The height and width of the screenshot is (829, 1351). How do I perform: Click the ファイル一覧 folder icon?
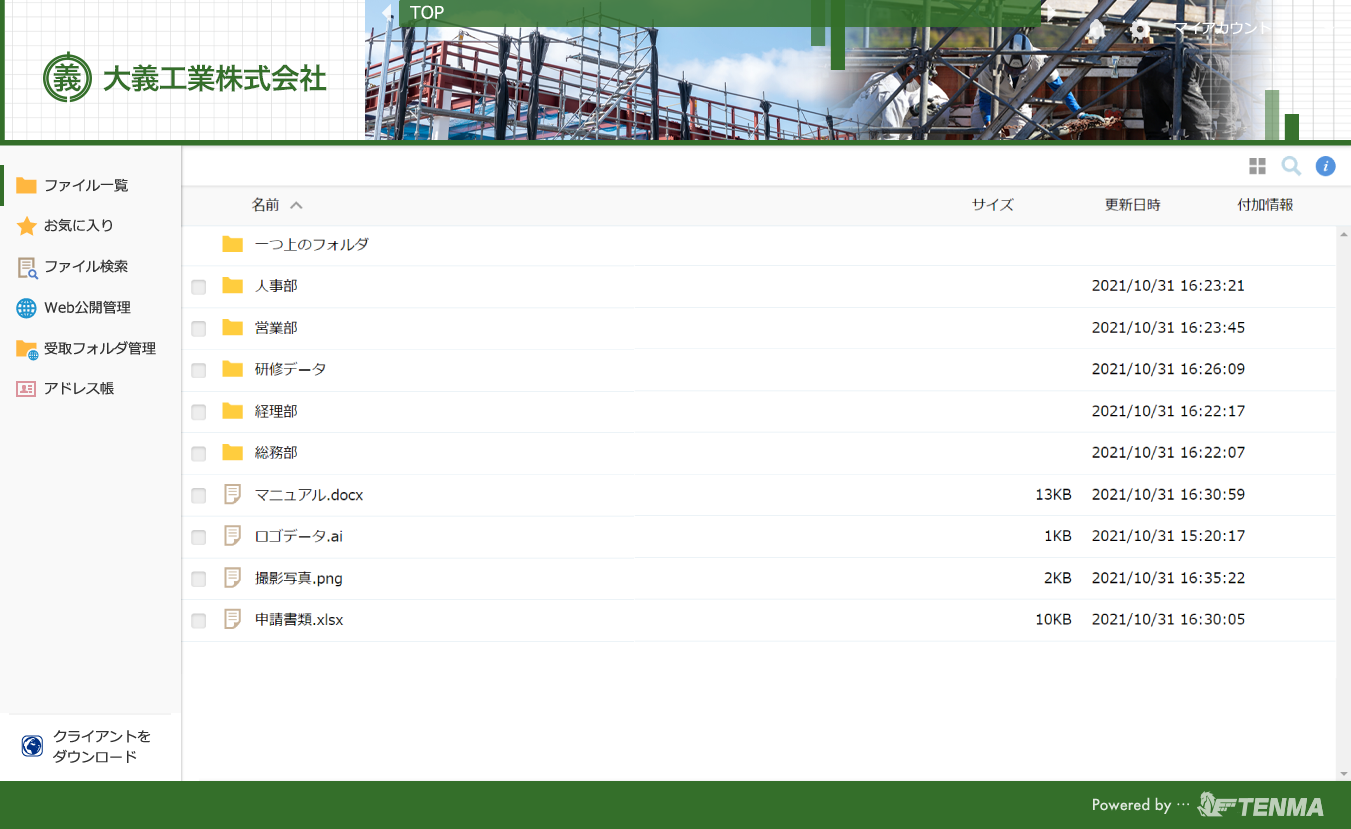[26, 186]
